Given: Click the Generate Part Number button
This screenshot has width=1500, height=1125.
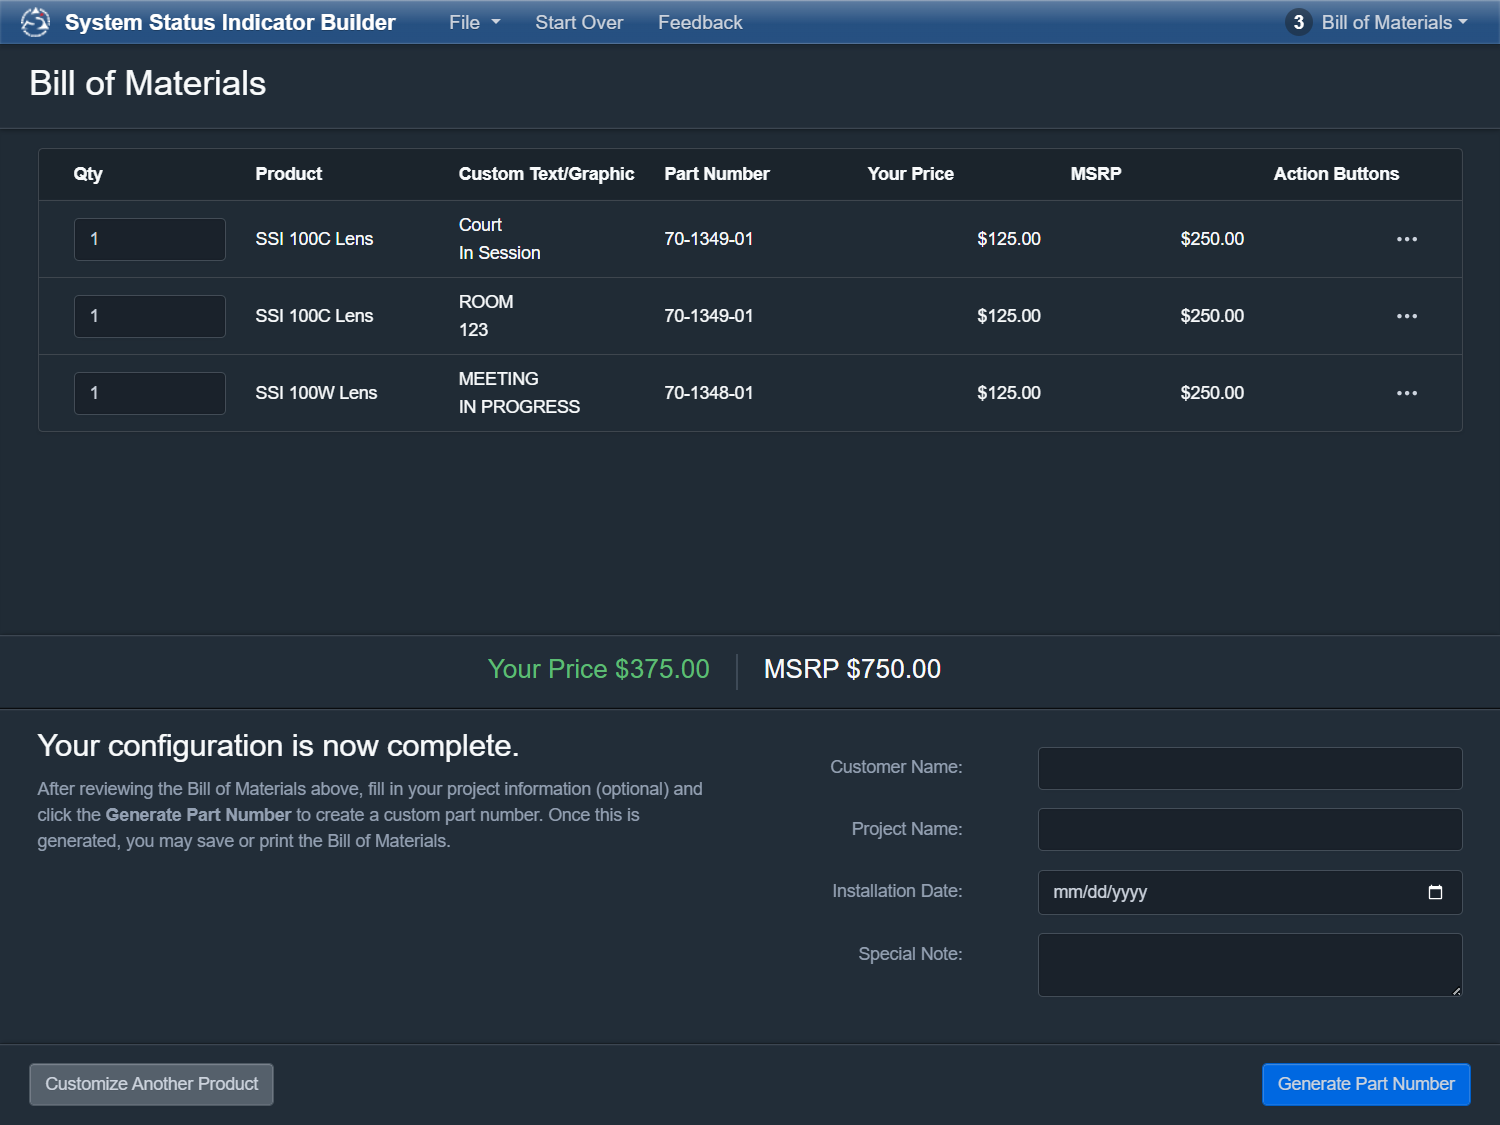Looking at the screenshot, I should point(1366,1084).
